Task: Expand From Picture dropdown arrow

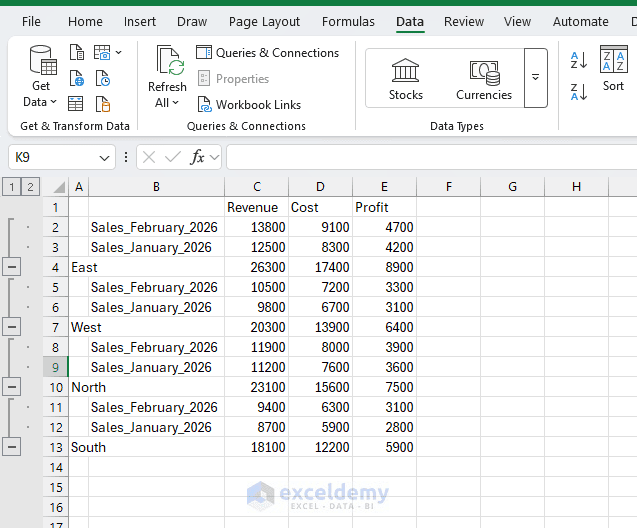Action: 118,52
